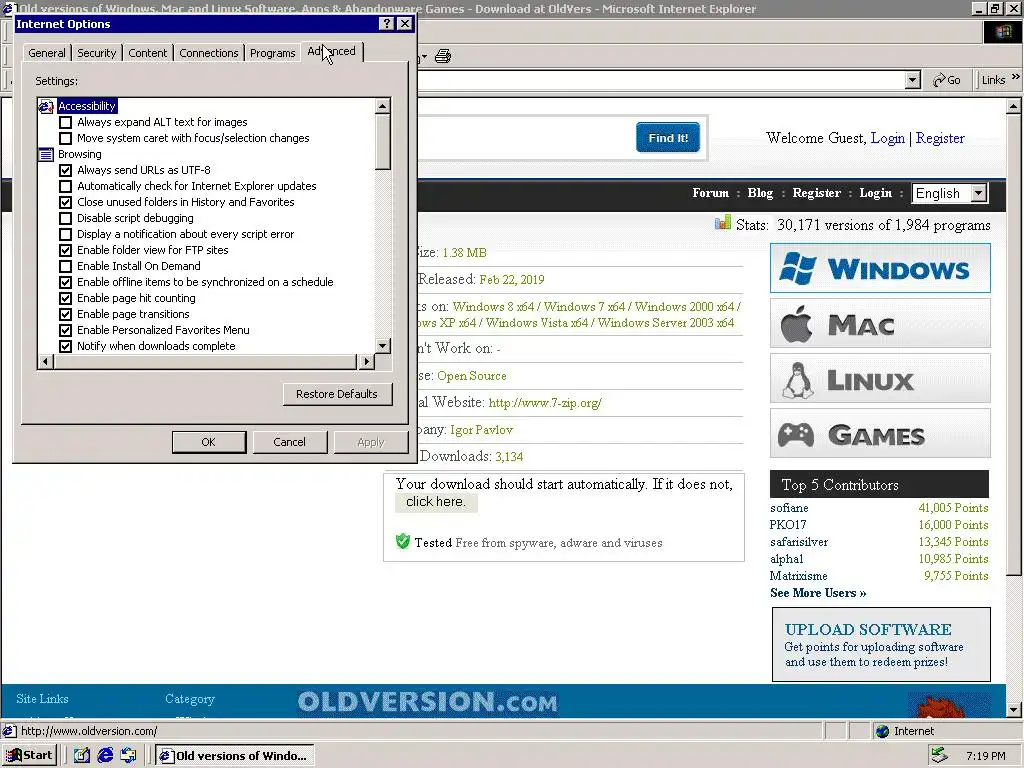The image size is (1024, 768).
Task: Uncheck Enable page transitions
Action: click(x=65, y=314)
